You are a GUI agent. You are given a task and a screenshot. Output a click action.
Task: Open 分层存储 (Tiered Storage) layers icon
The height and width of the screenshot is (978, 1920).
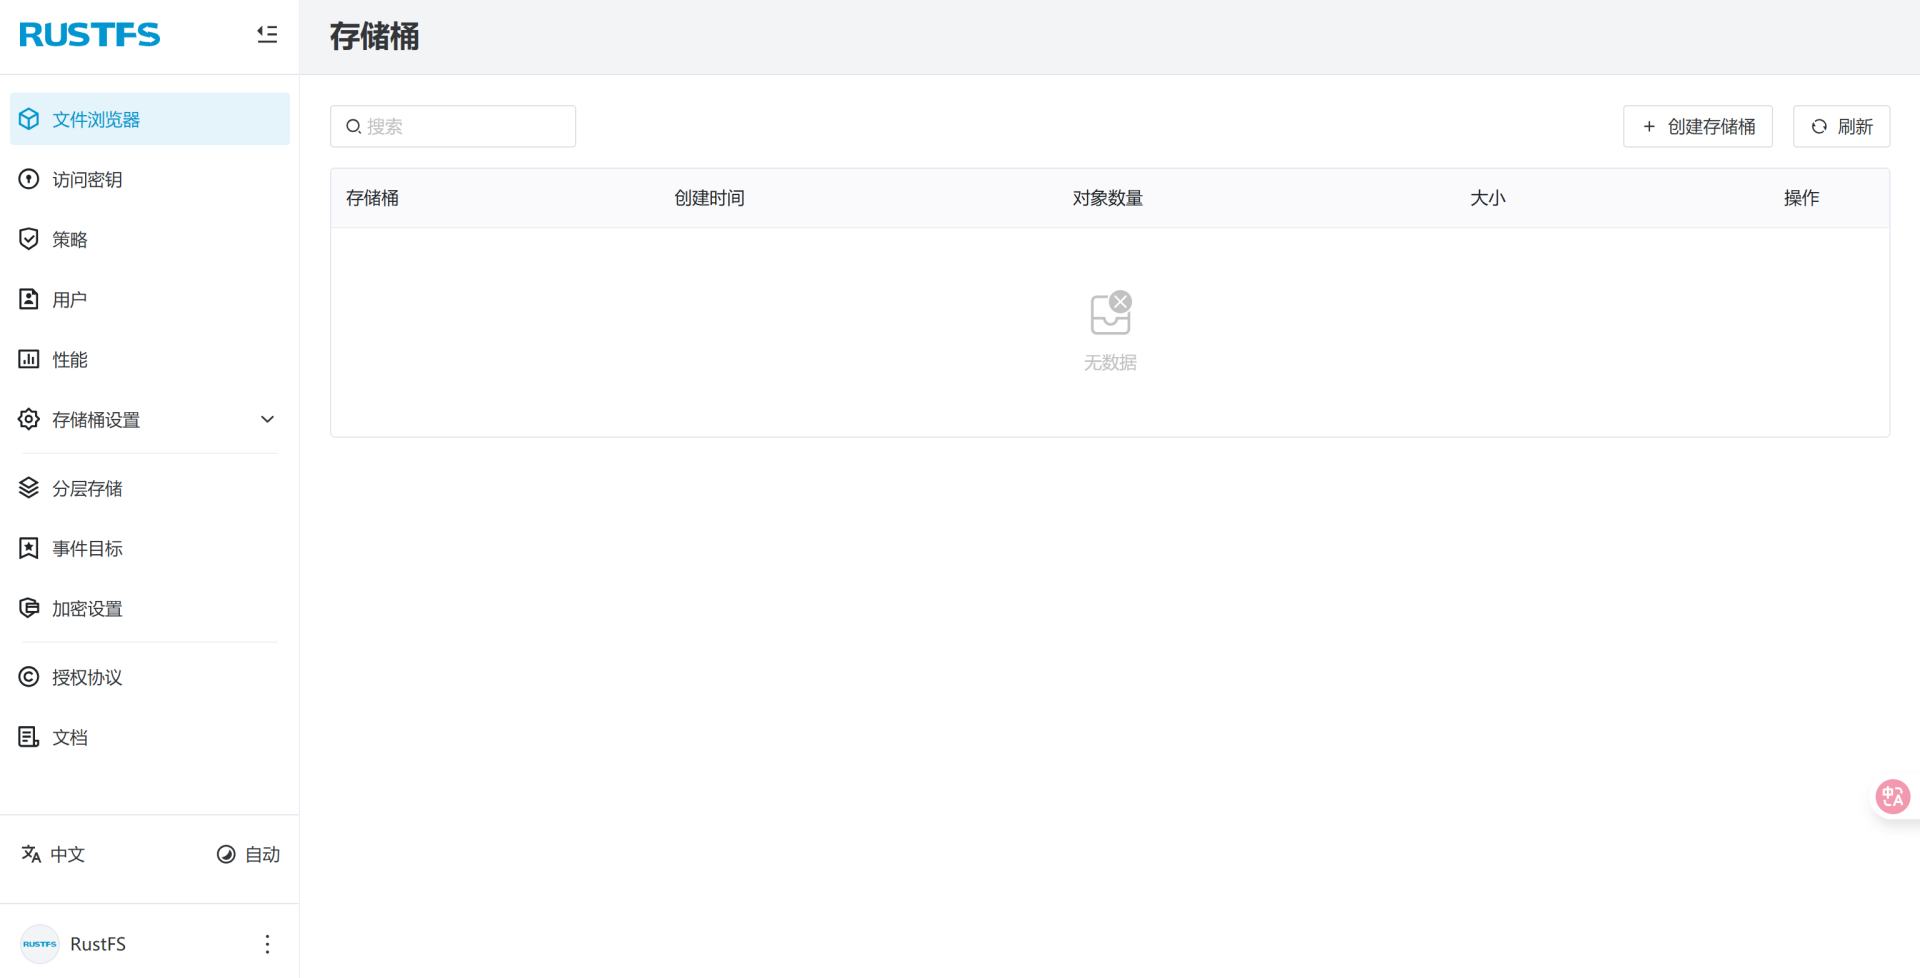click(x=28, y=488)
